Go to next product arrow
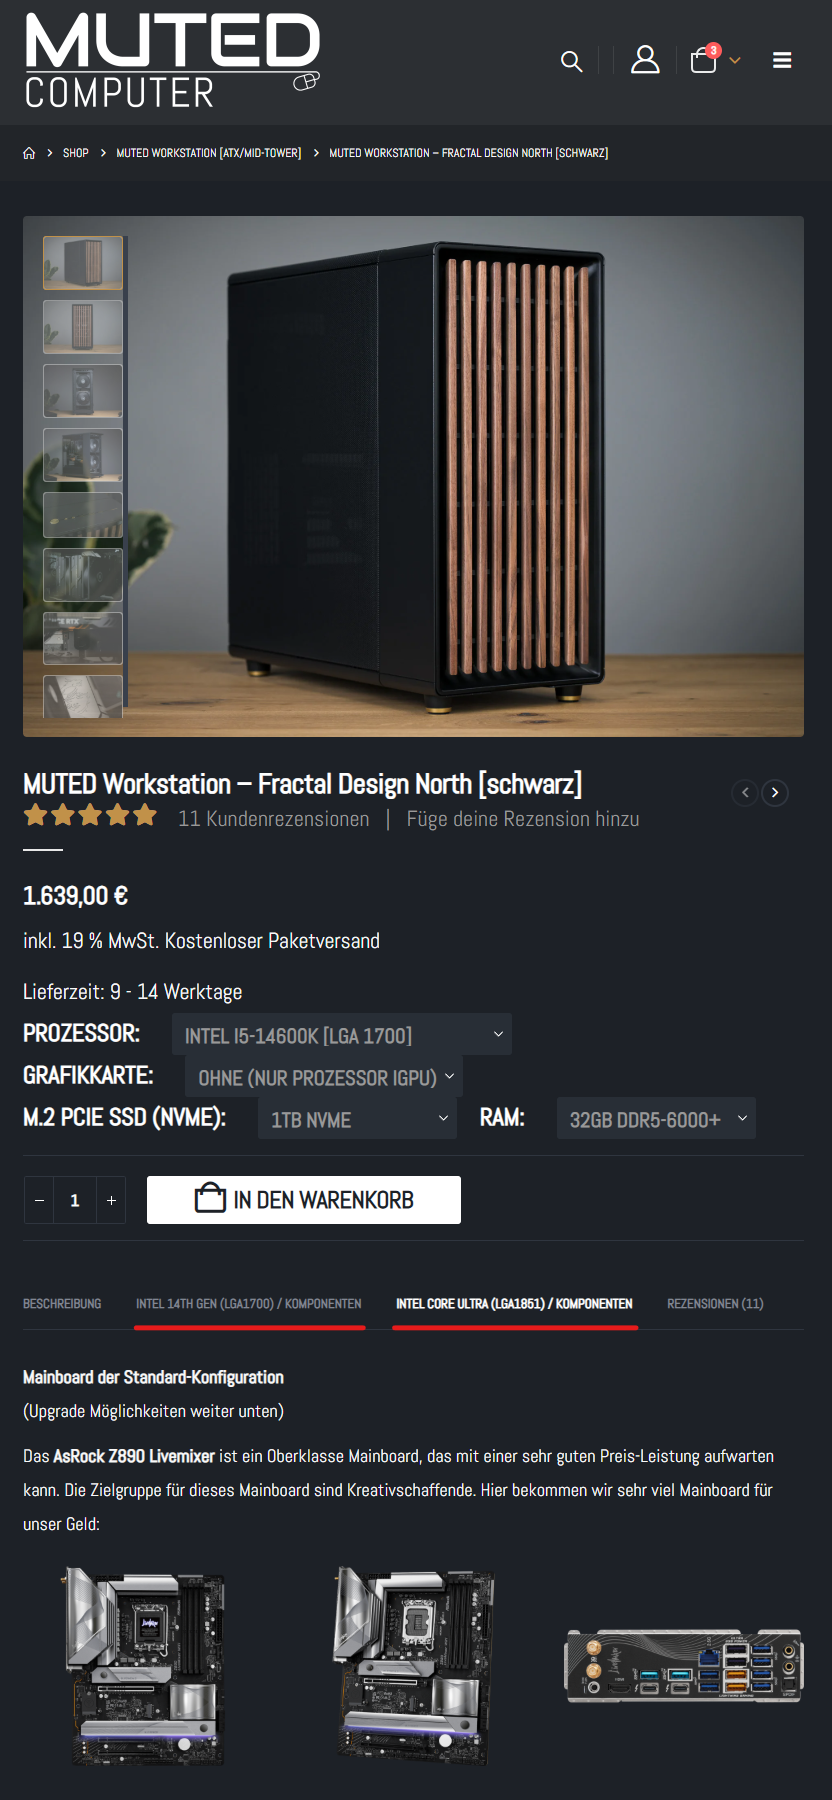 pyautogui.click(x=775, y=793)
